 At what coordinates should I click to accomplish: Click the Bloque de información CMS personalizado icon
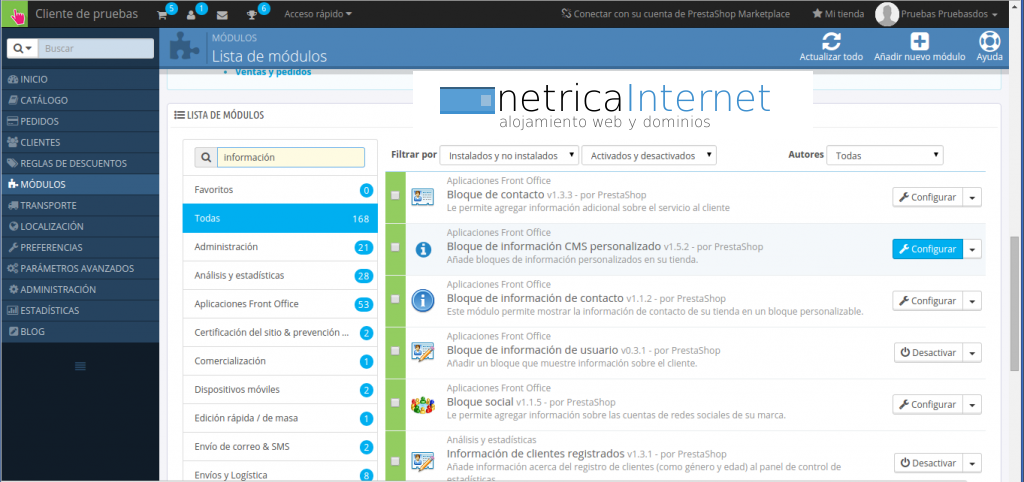tap(423, 249)
